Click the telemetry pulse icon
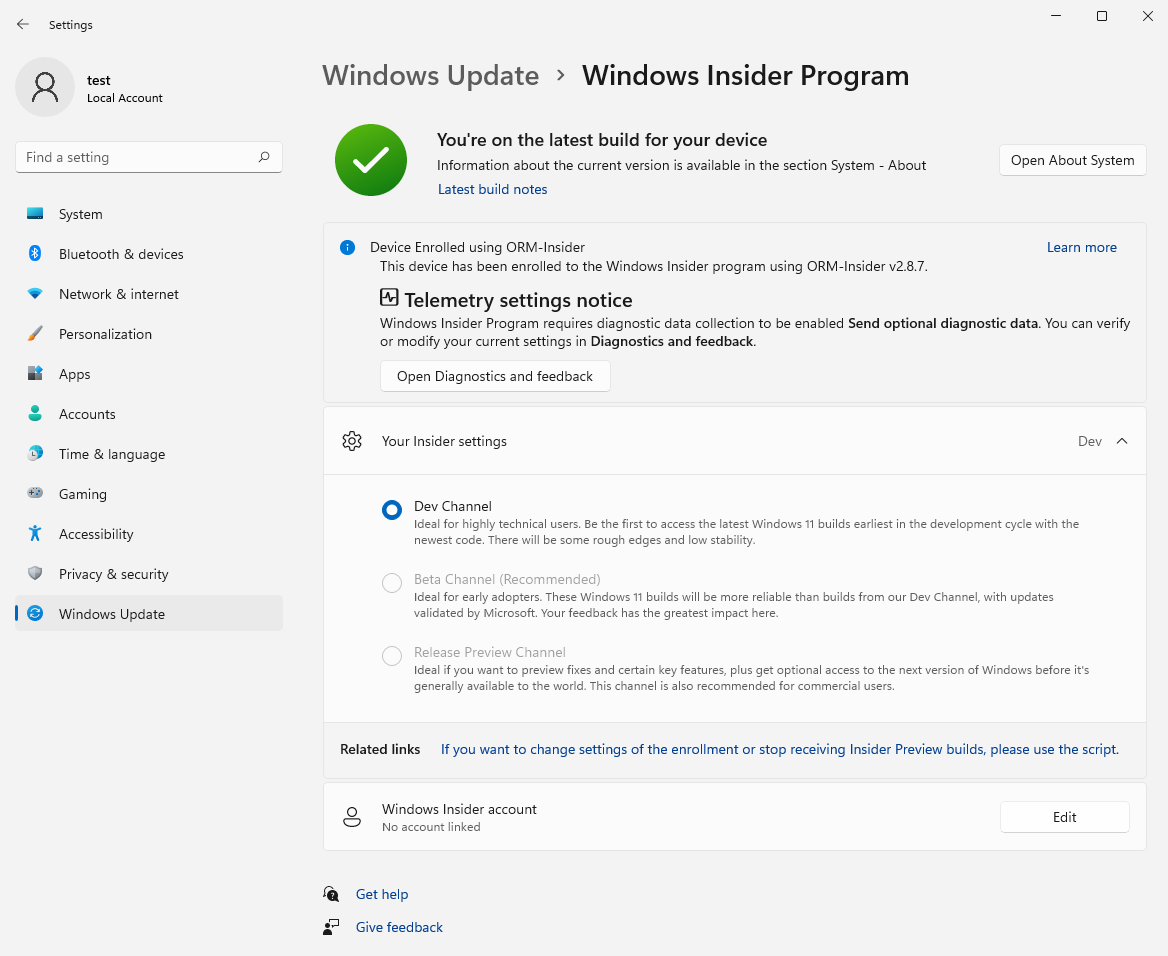The image size is (1168, 956). point(389,297)
